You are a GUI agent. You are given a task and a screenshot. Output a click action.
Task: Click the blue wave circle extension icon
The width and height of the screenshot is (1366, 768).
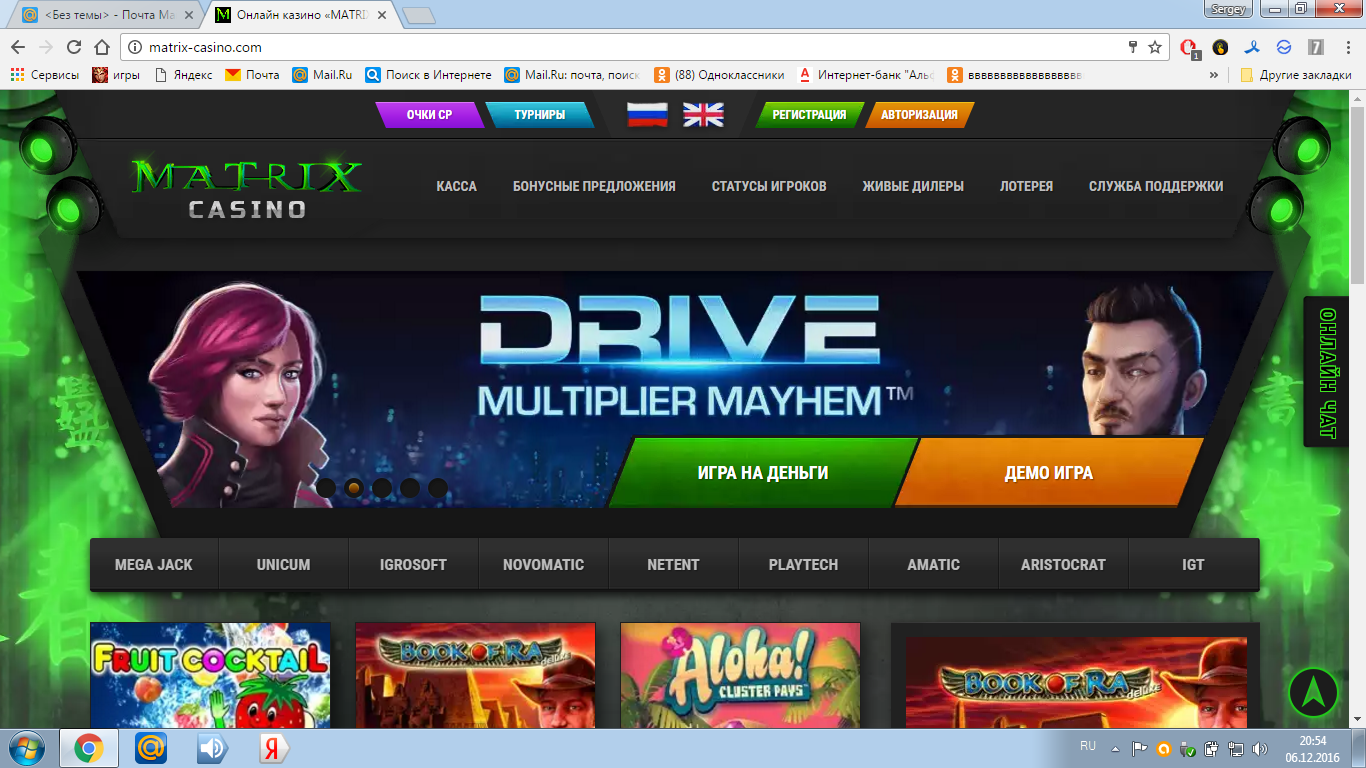coord(1284,47)
